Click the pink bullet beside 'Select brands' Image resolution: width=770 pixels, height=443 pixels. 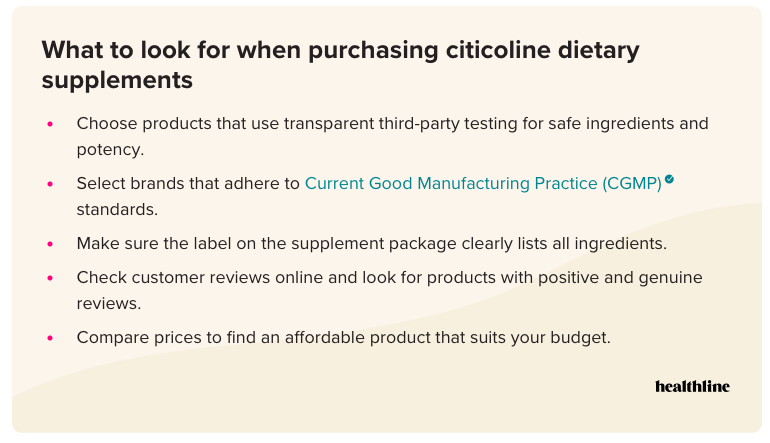[50, 184]
